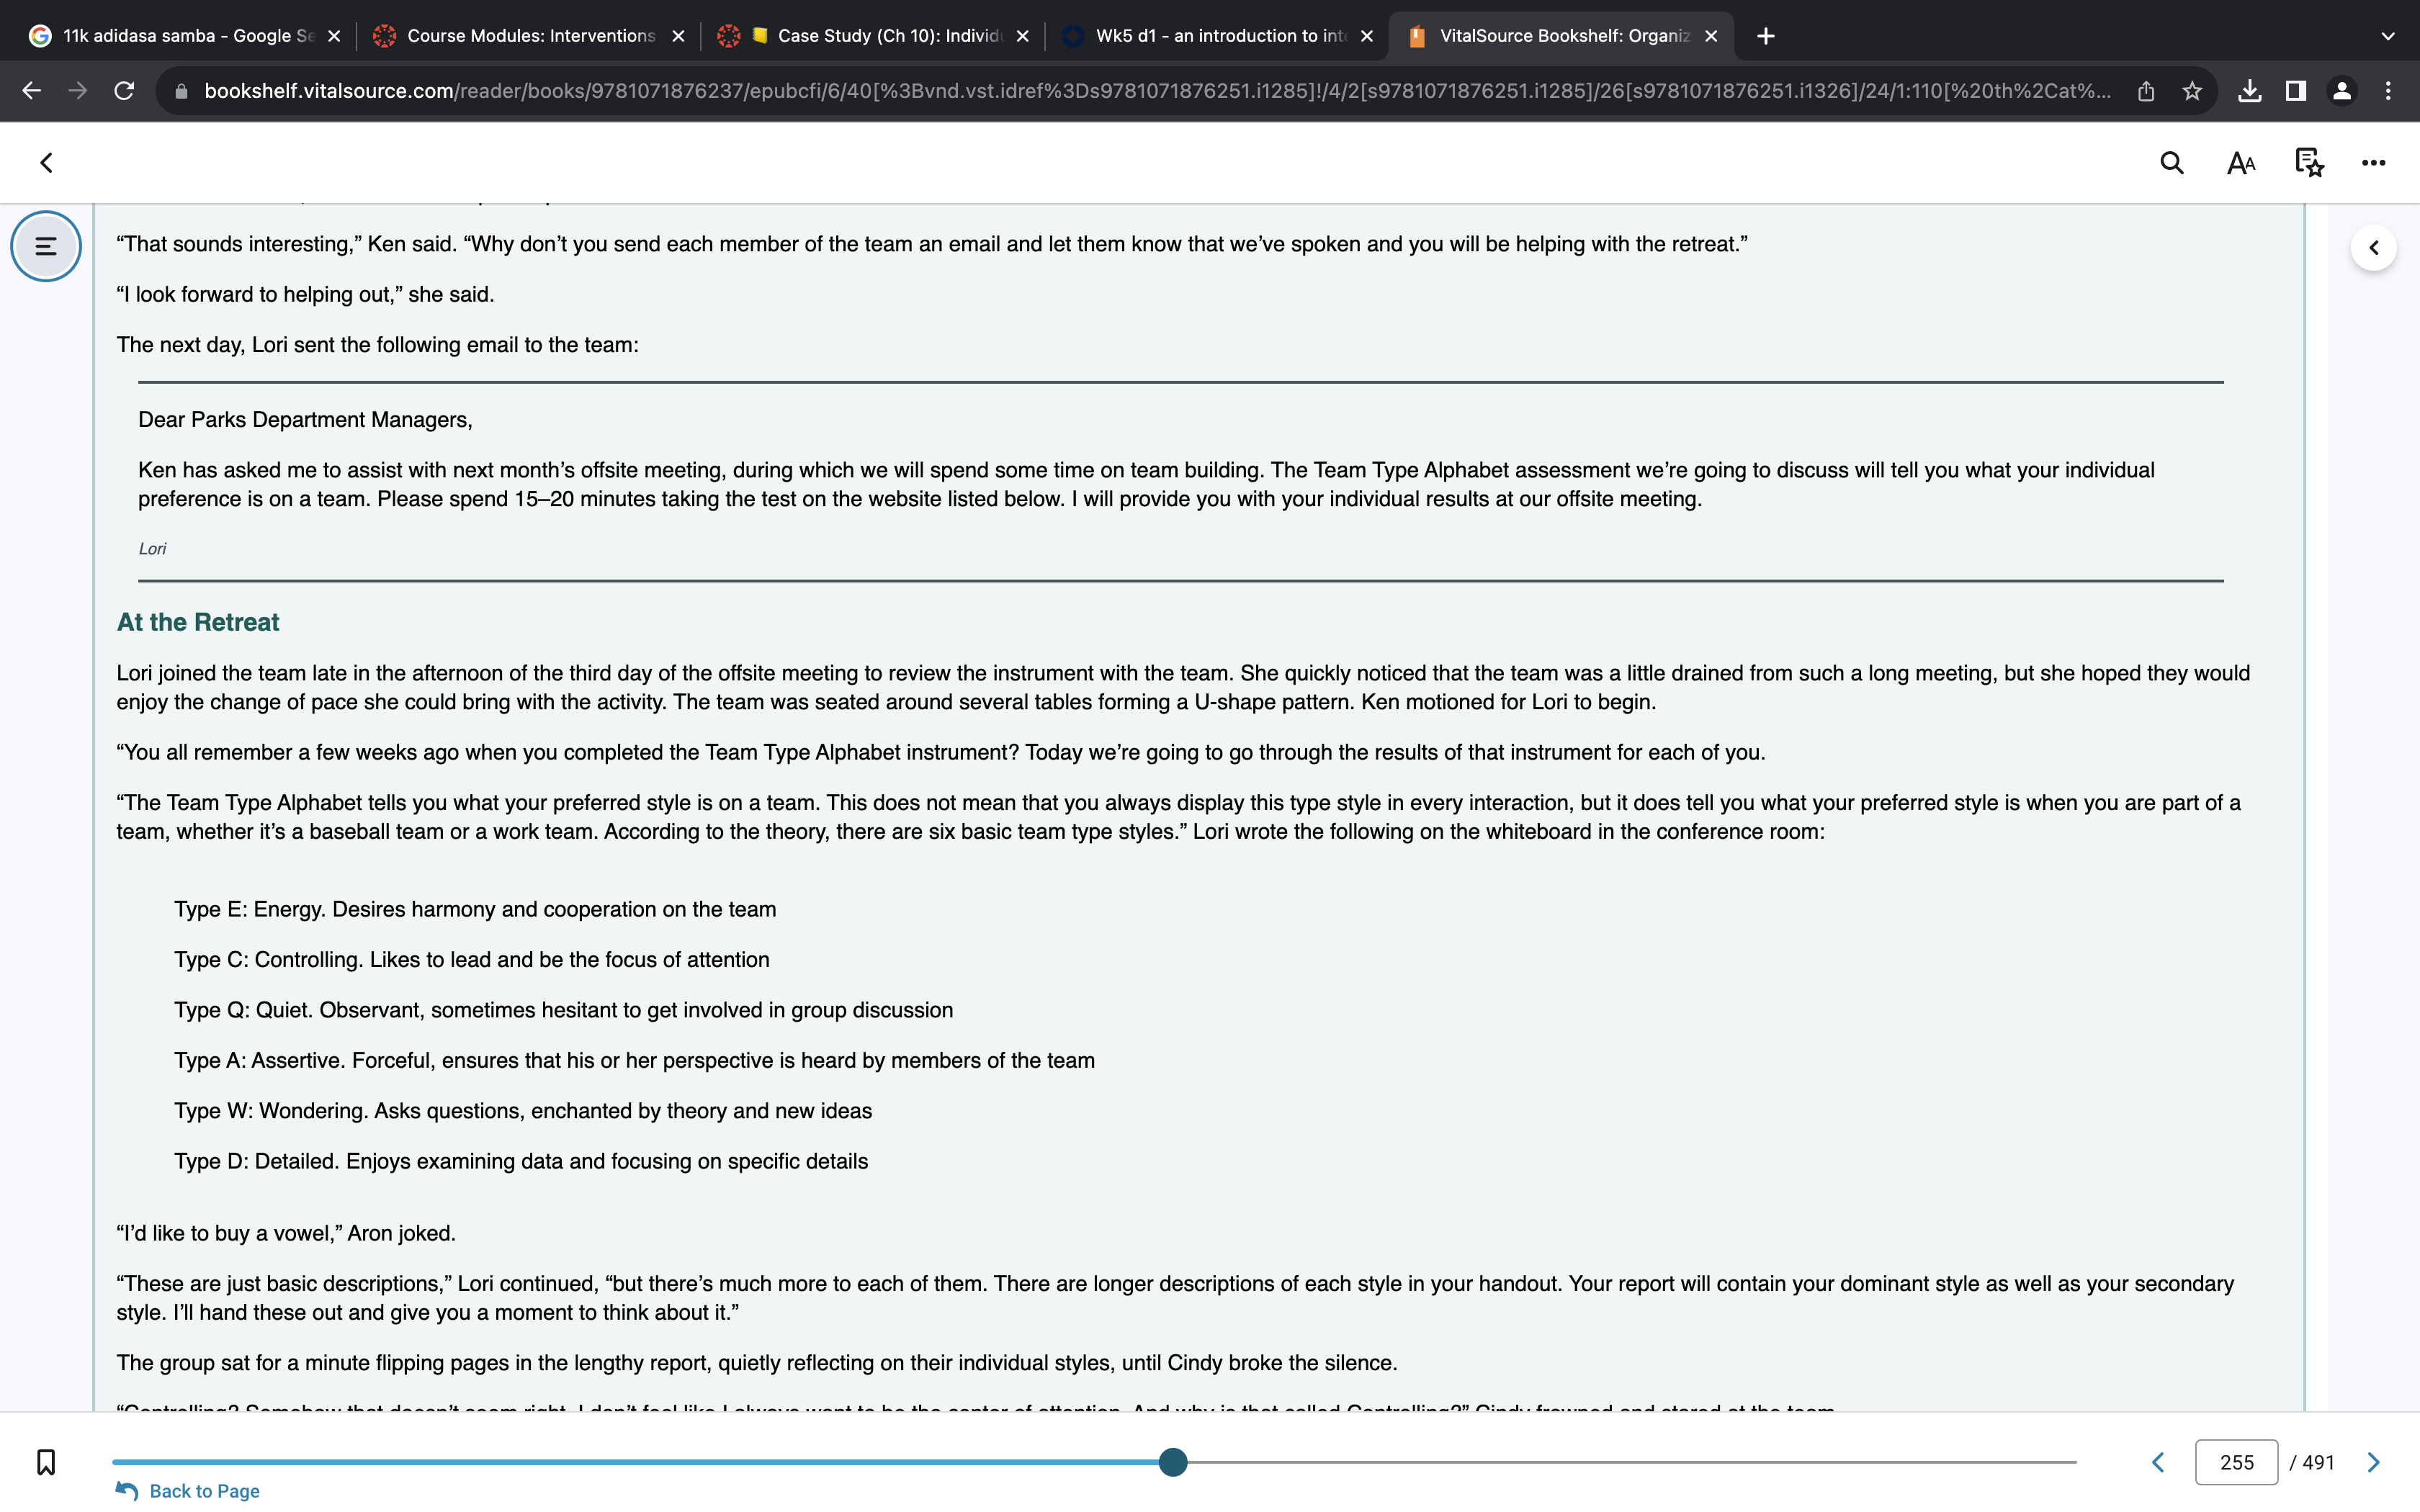Click the page number input field
The width and height of the screenshot is (2420, 1512).
pyautogui.click(x=2236, y=1462)
